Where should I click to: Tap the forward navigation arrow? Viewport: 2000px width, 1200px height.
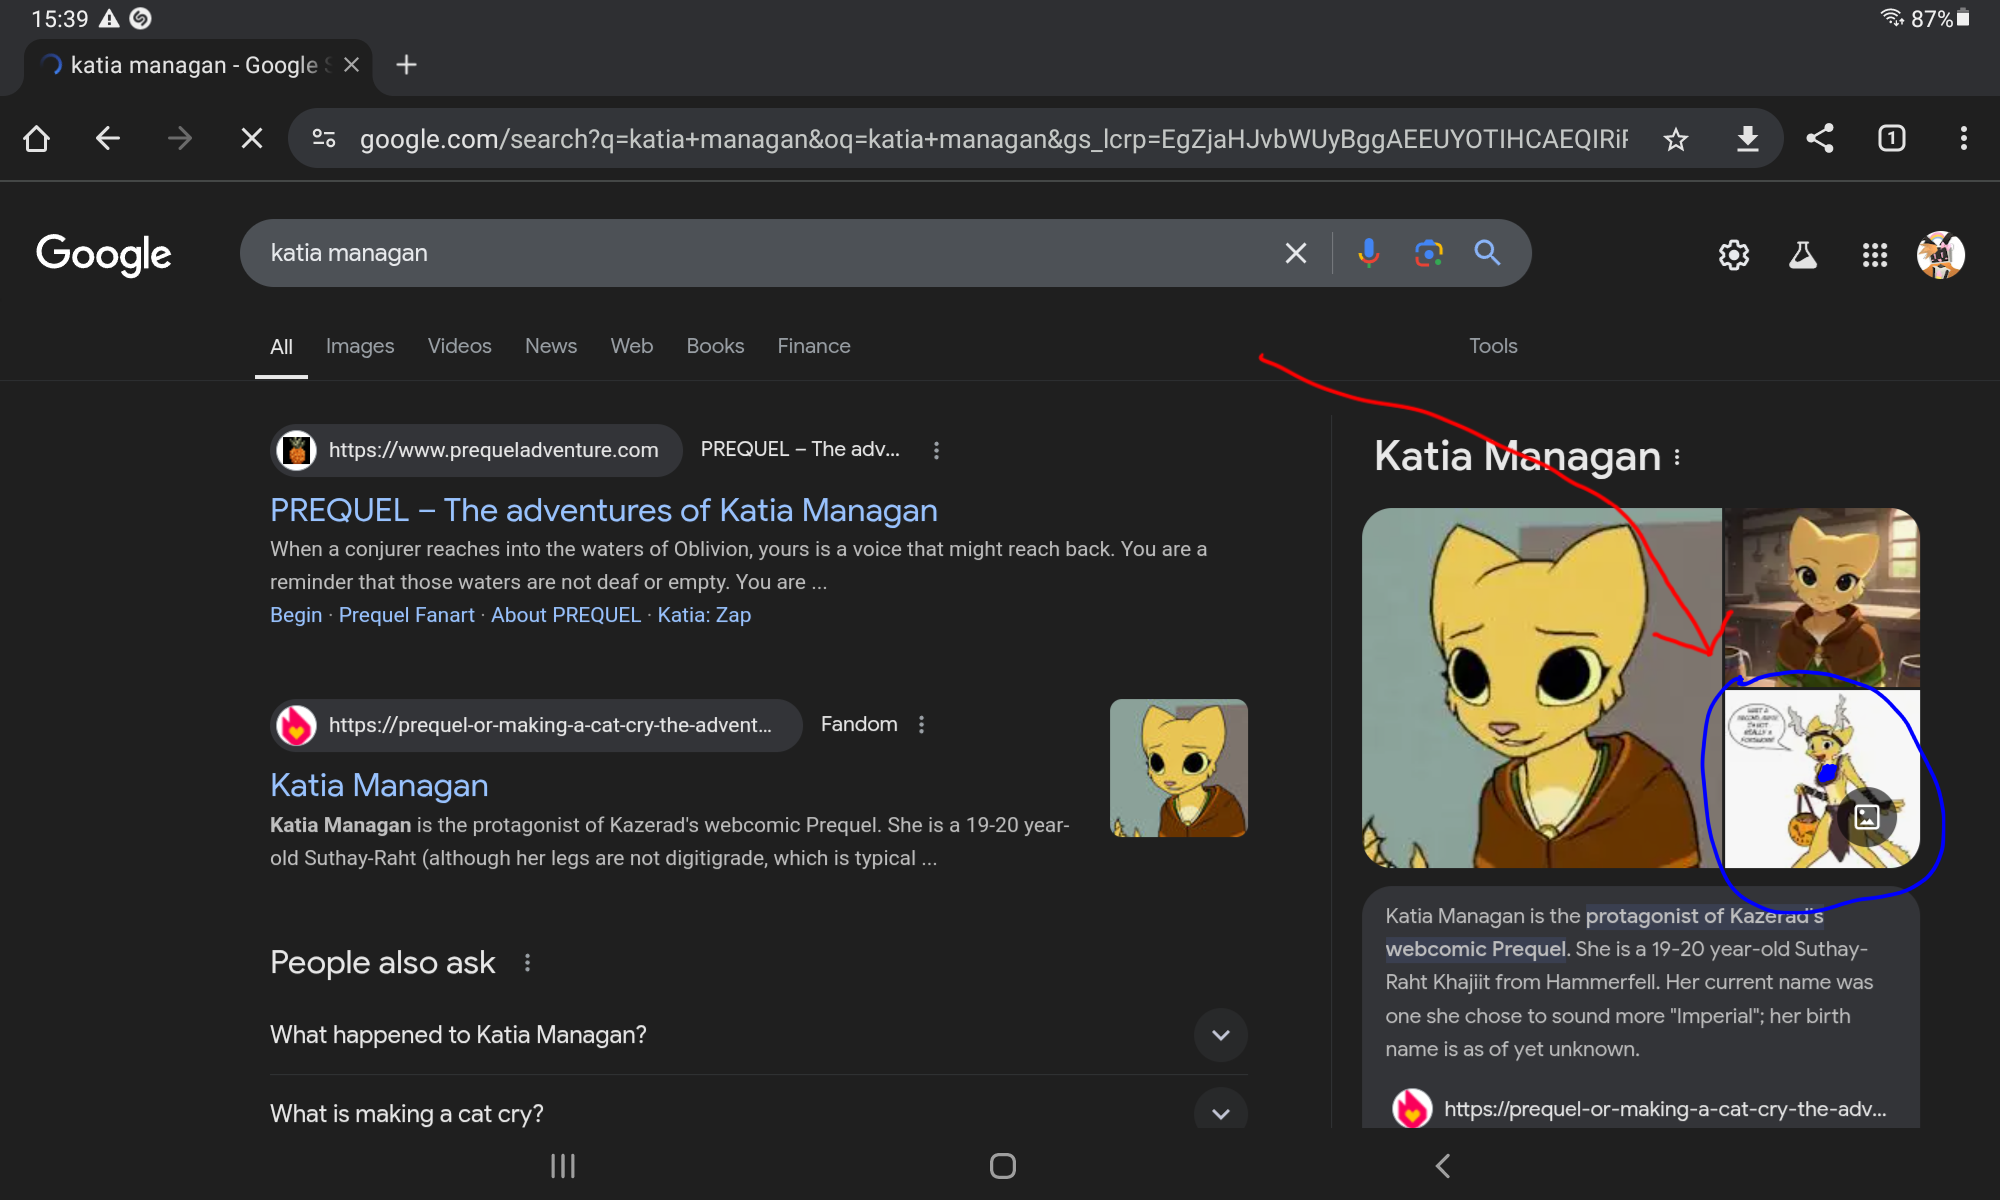(180, 138)
